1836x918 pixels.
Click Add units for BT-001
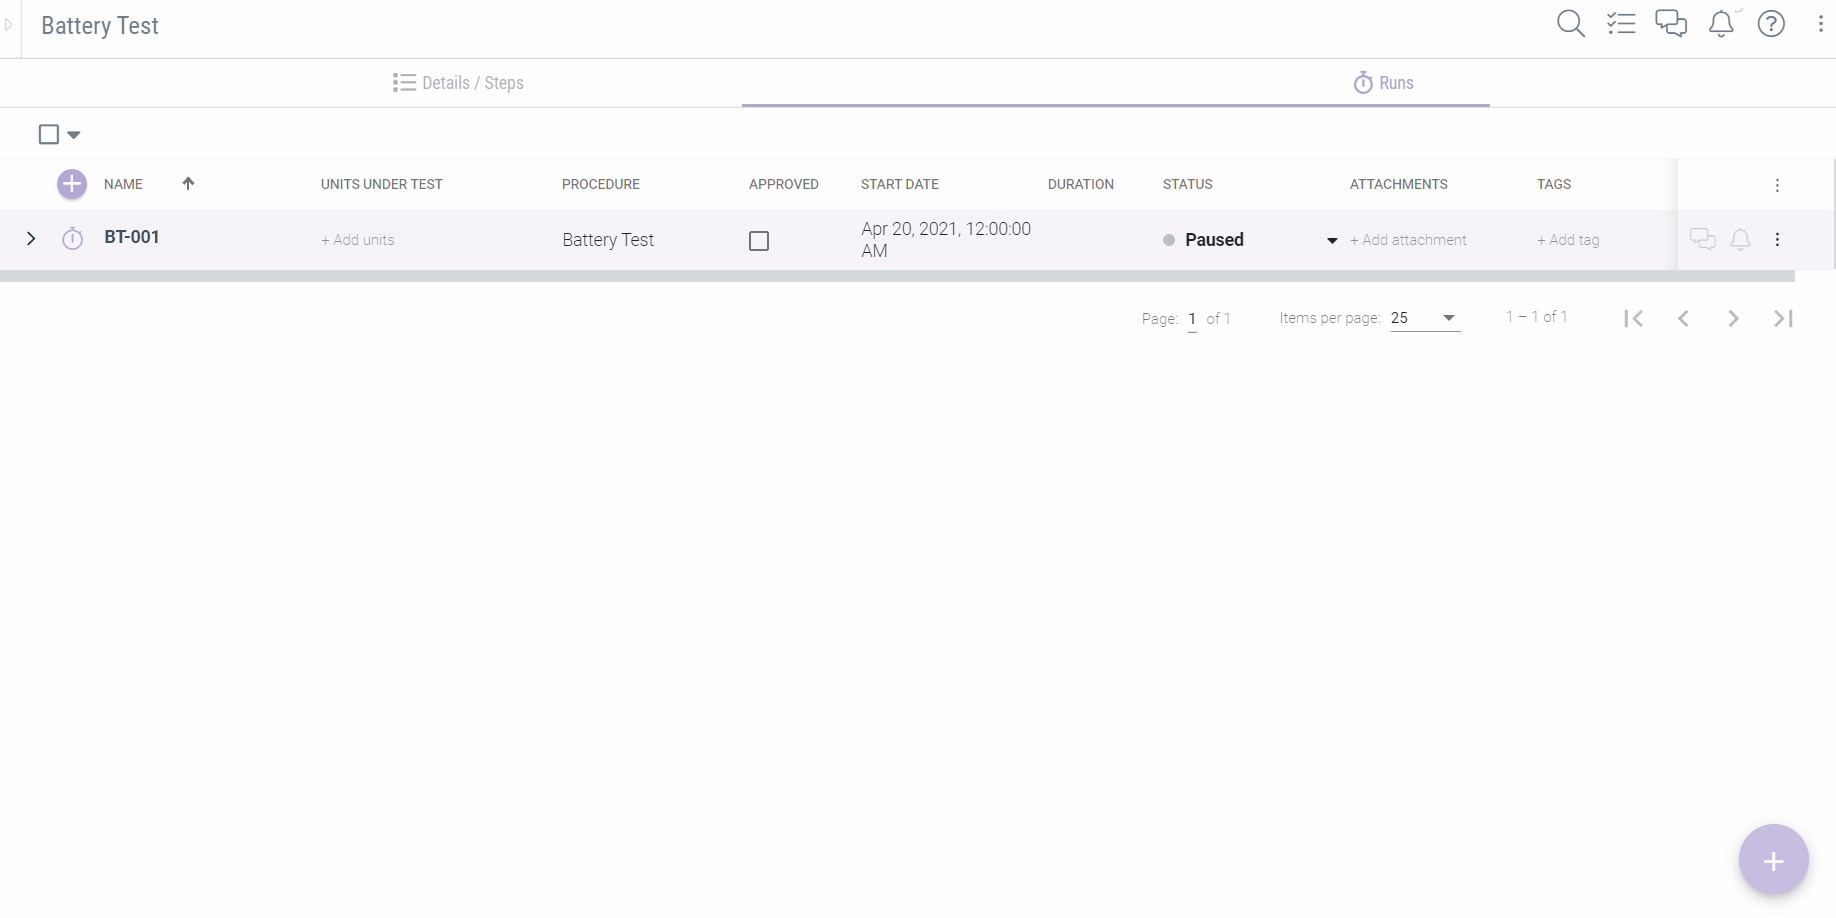click(x=358, y=240)
